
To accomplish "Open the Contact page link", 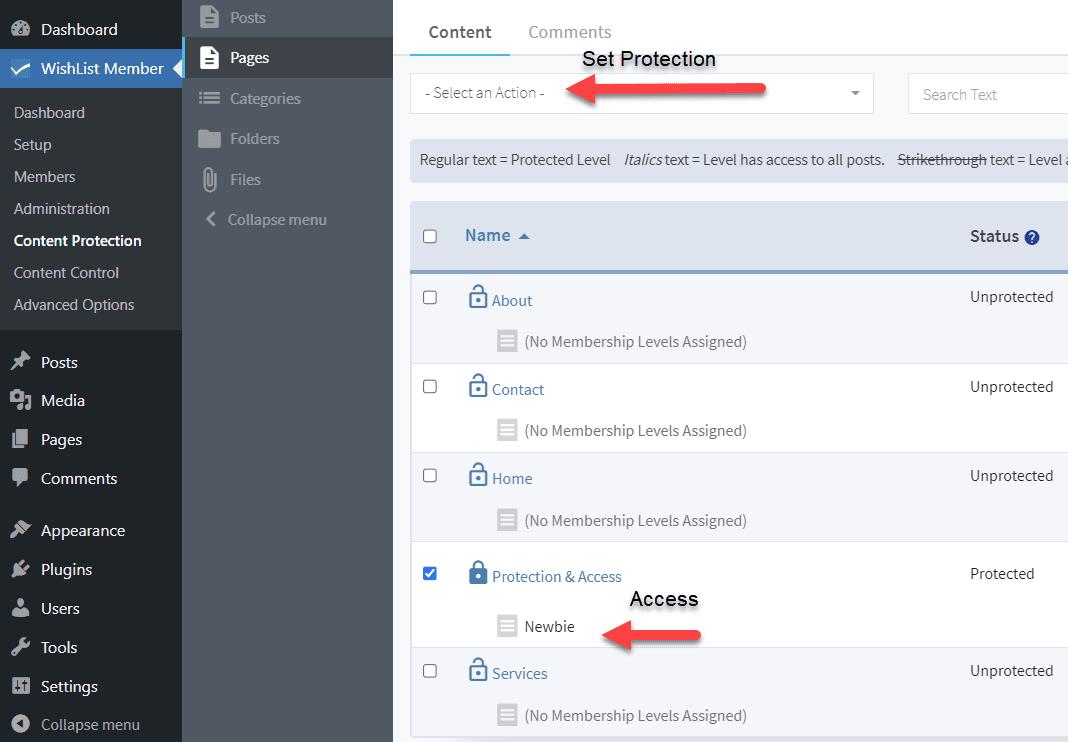I will pyautogui.click(x=518, y=390).
